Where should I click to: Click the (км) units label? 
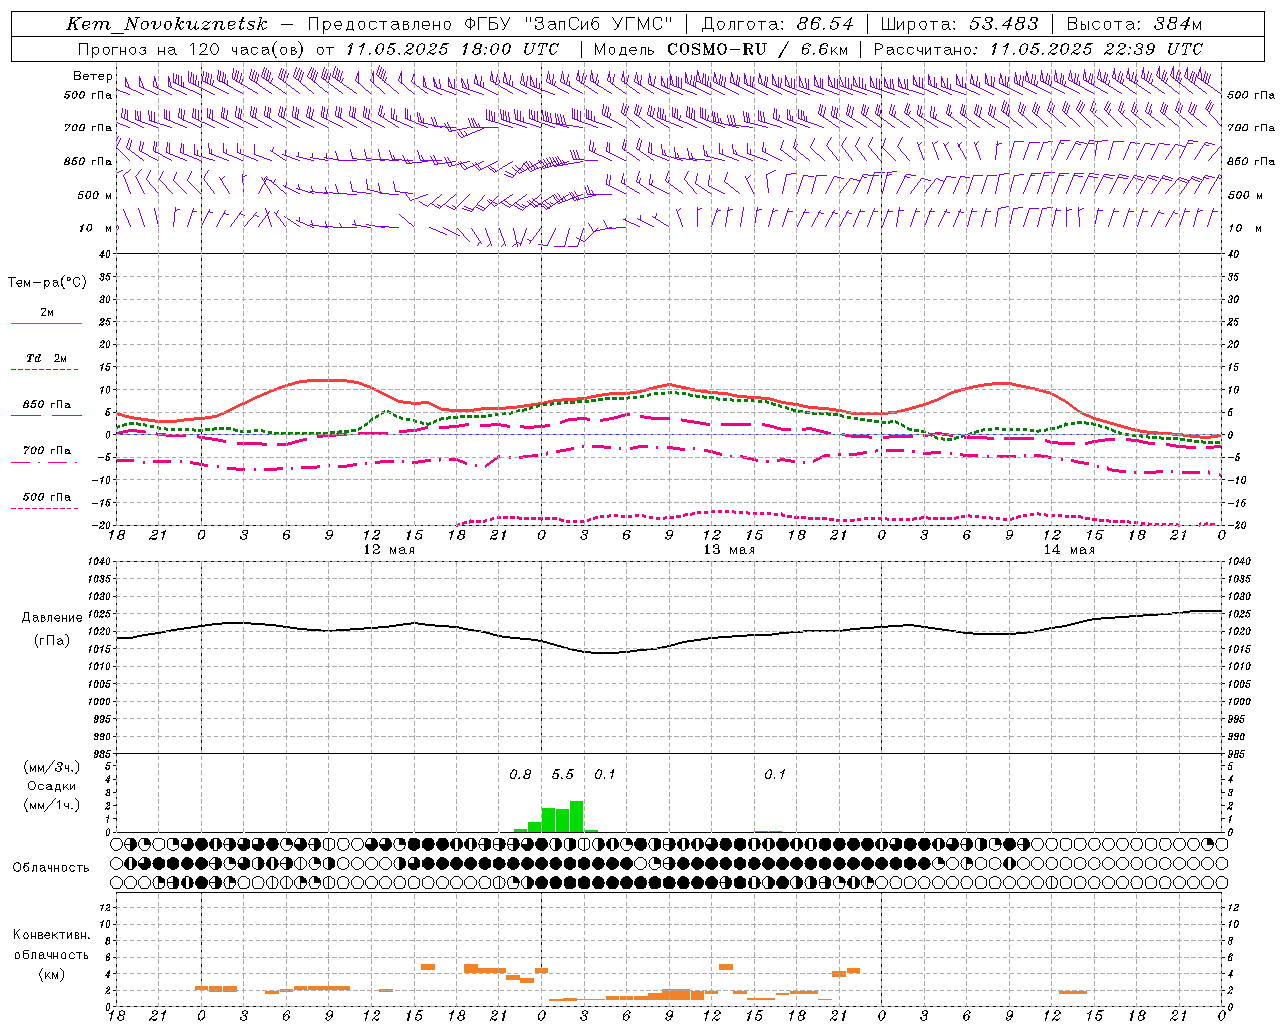[51, 974]
